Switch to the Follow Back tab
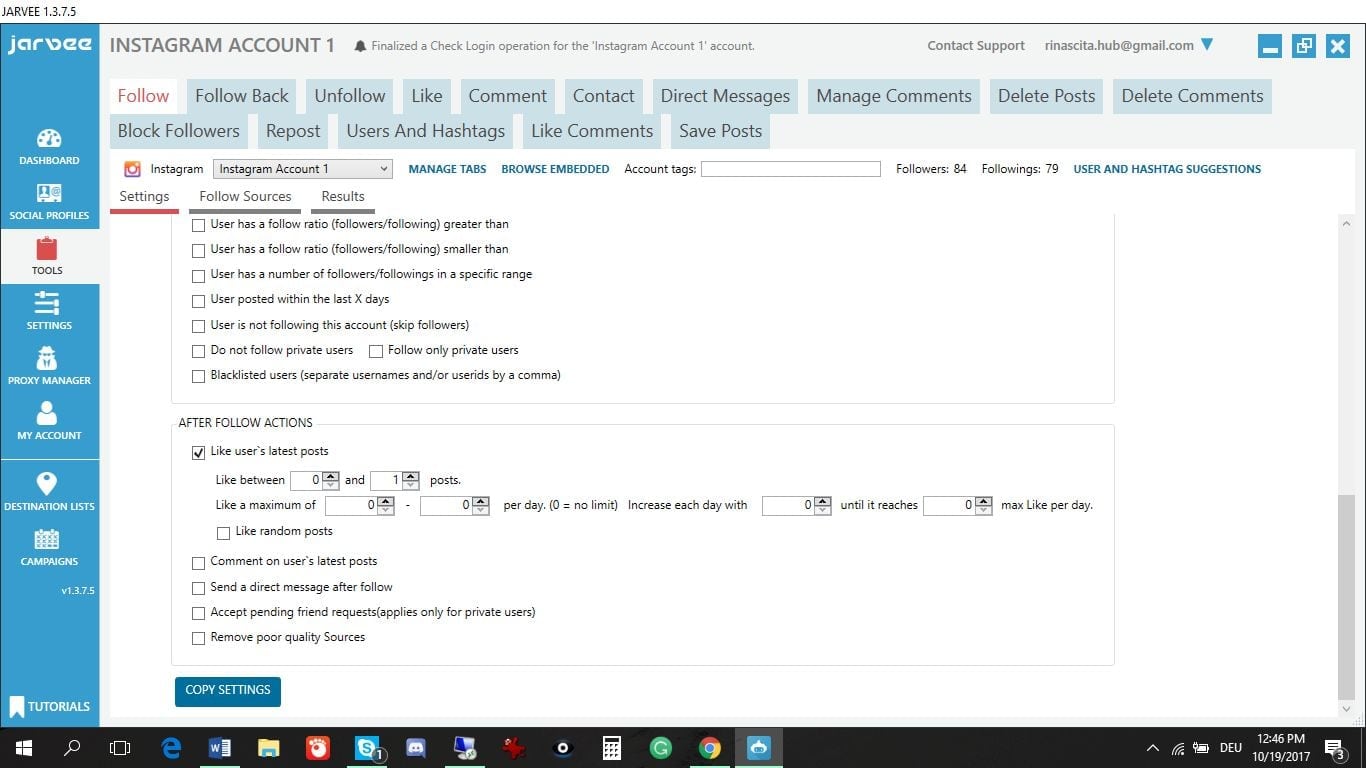This screenshot has width=1366, height=768. [x=242, y=96]
